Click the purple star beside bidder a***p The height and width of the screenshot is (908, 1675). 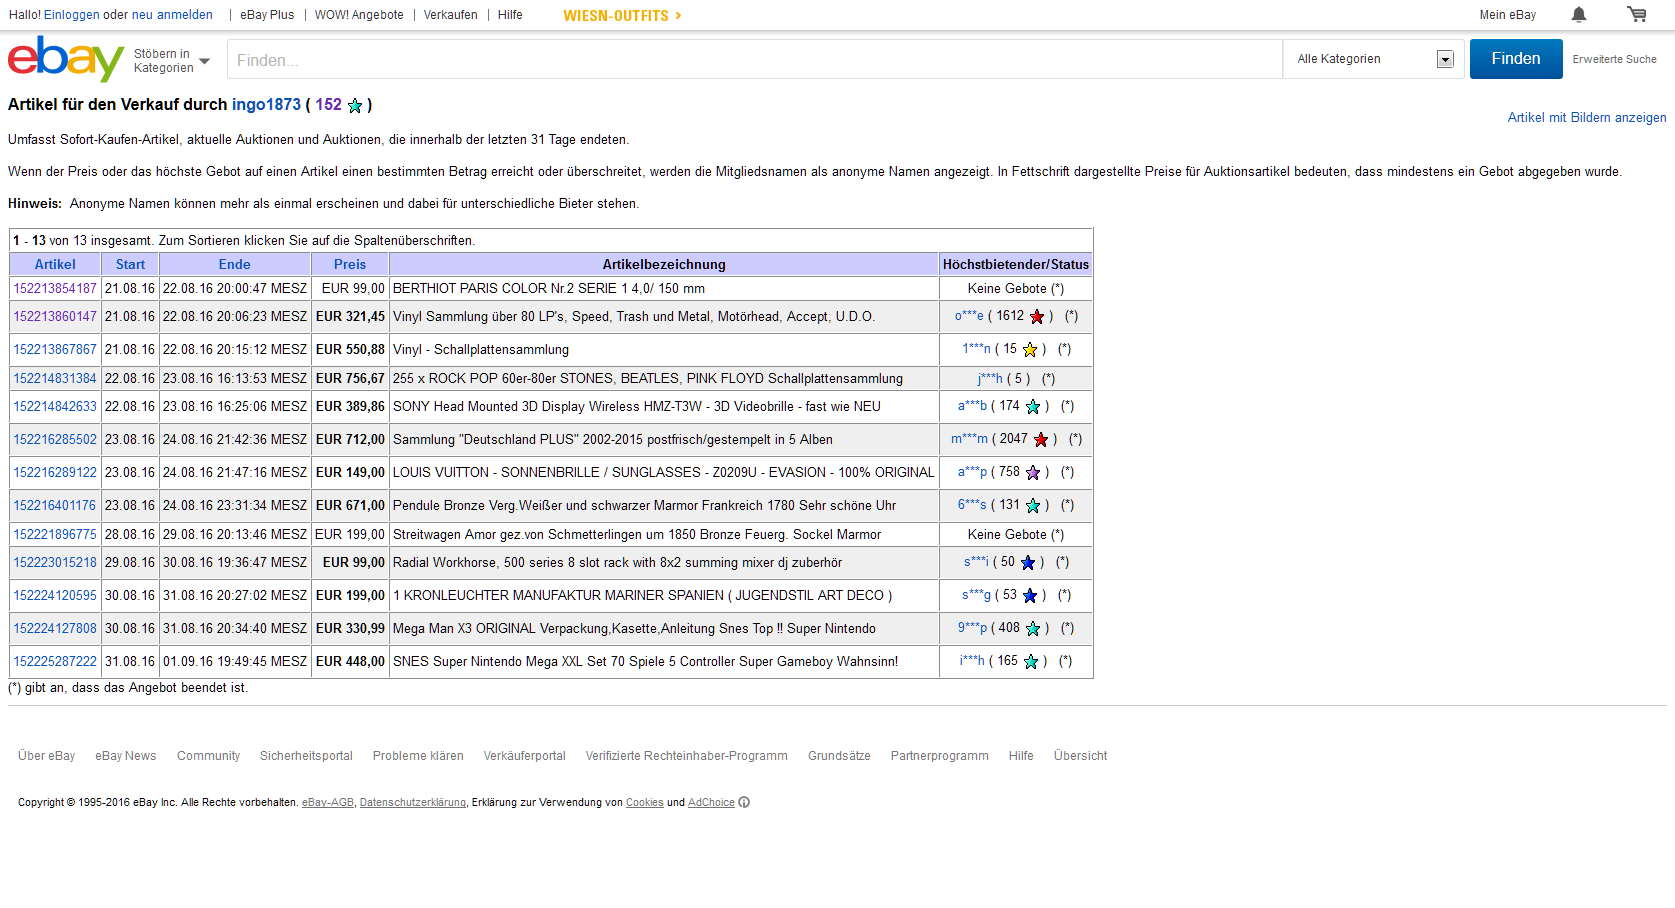[1033, 473]
